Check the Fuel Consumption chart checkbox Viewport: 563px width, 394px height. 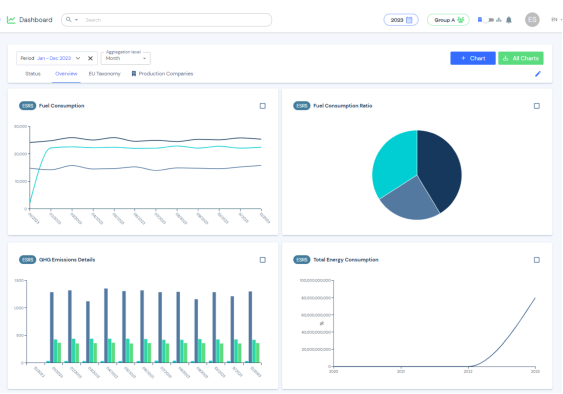262,106
